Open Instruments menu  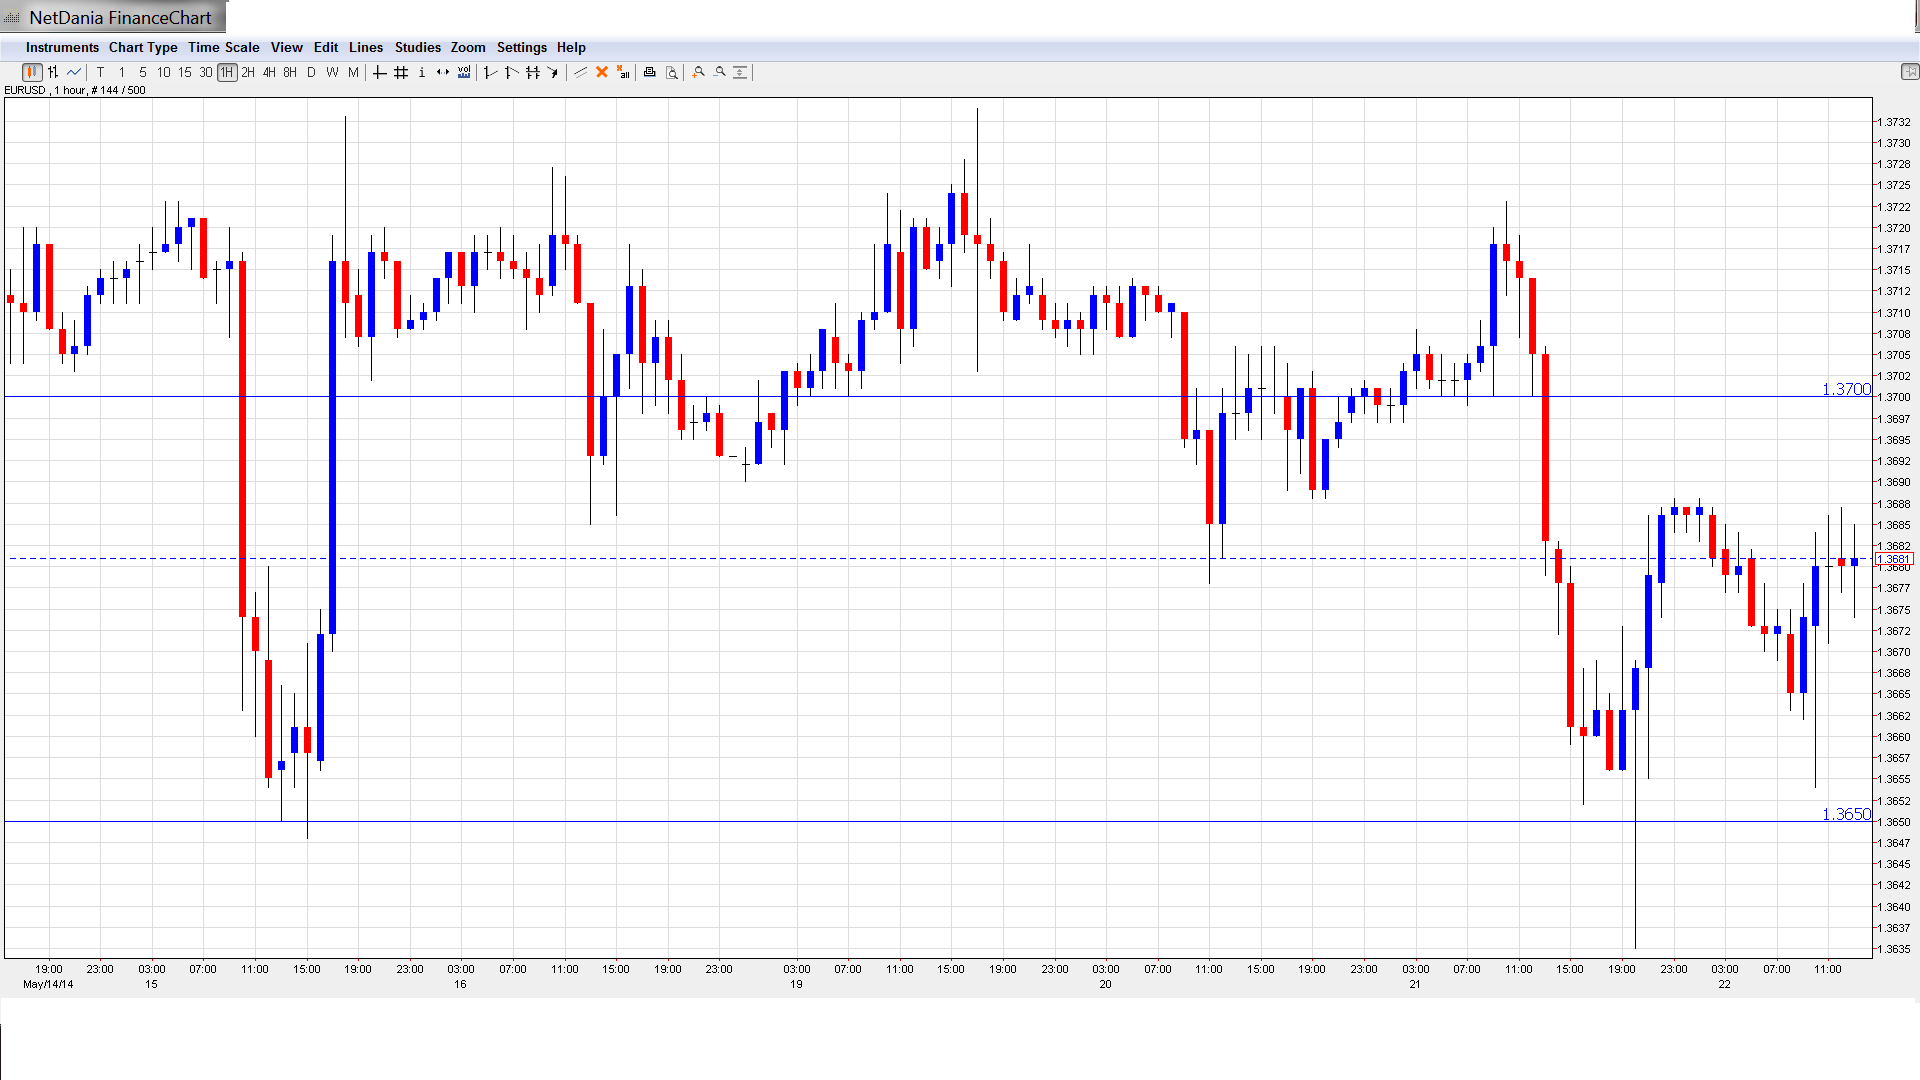[x=62, y=47]
